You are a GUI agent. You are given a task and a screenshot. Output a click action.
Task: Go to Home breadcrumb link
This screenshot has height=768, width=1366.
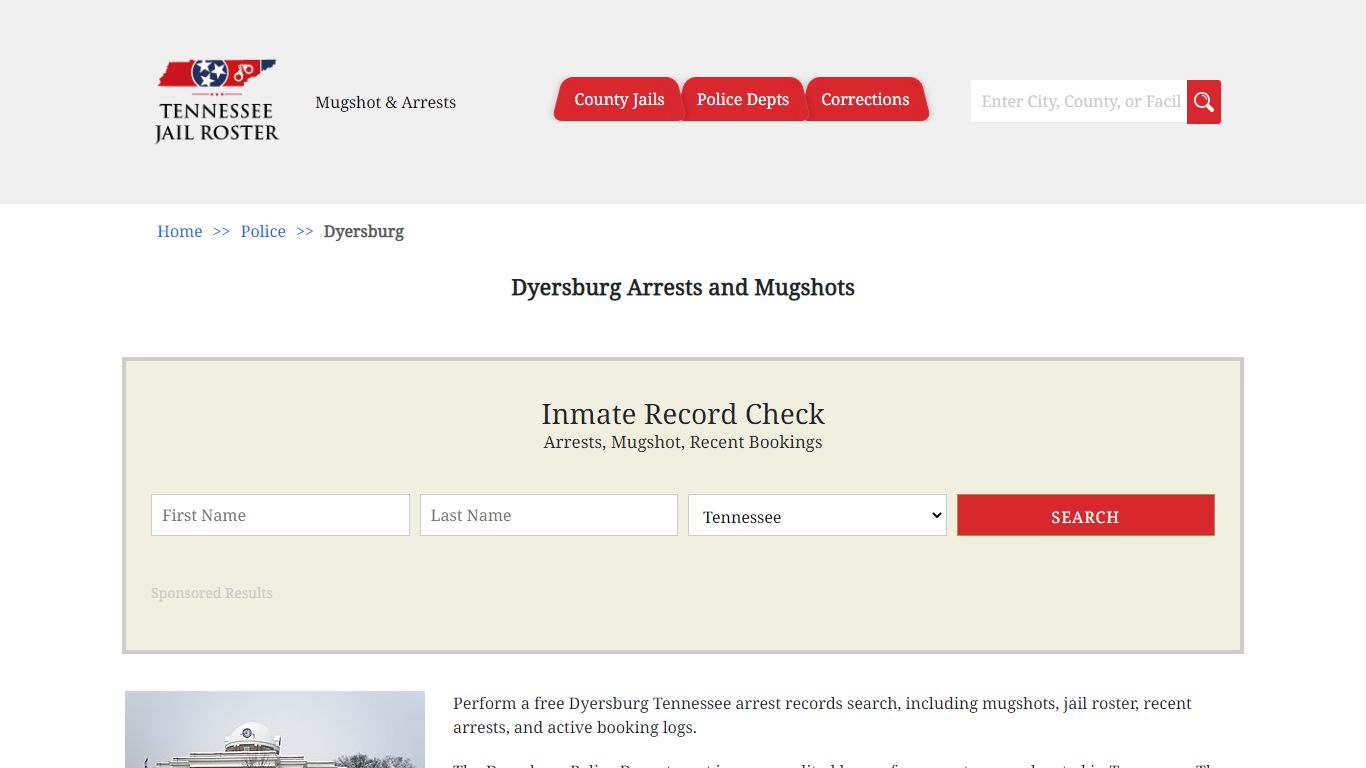[180, 231]
